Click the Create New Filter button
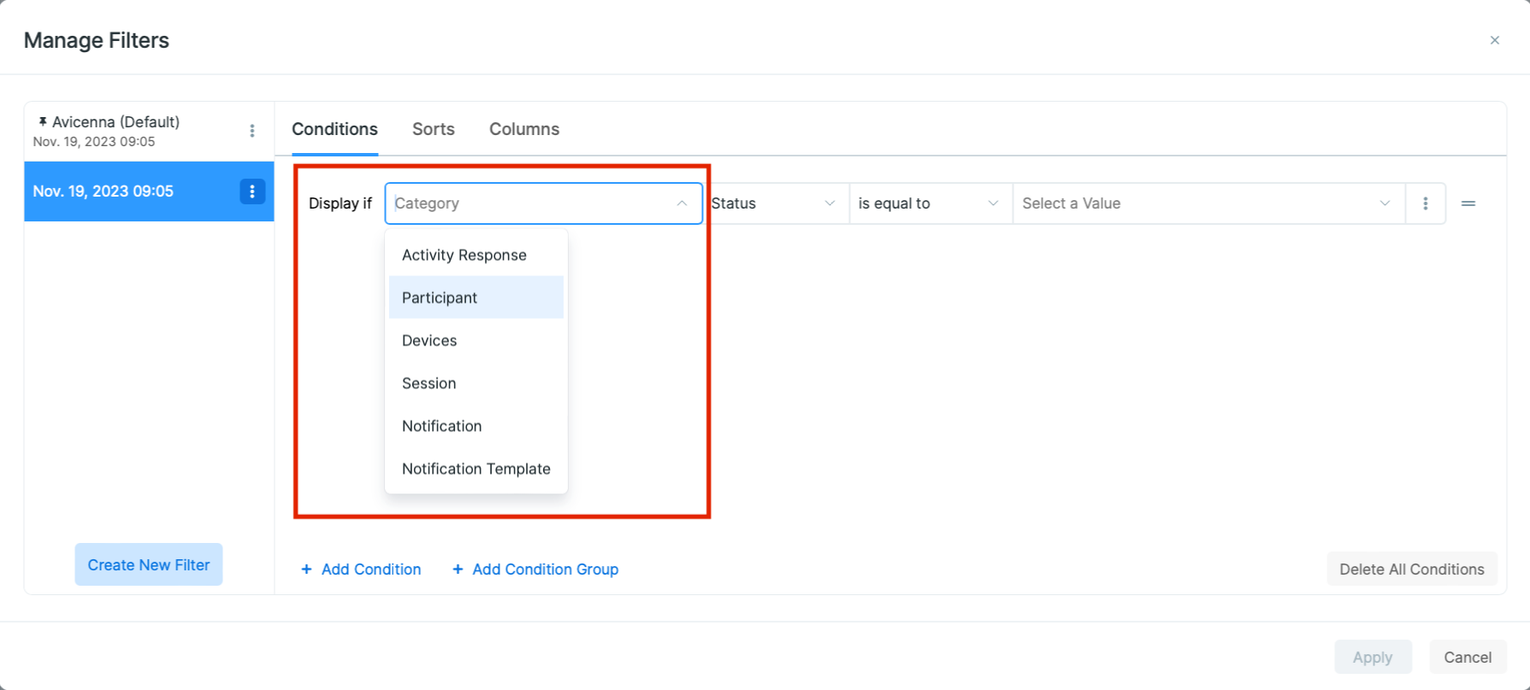Viewport: 1530px width, 690px height. (x=148, y=564)
